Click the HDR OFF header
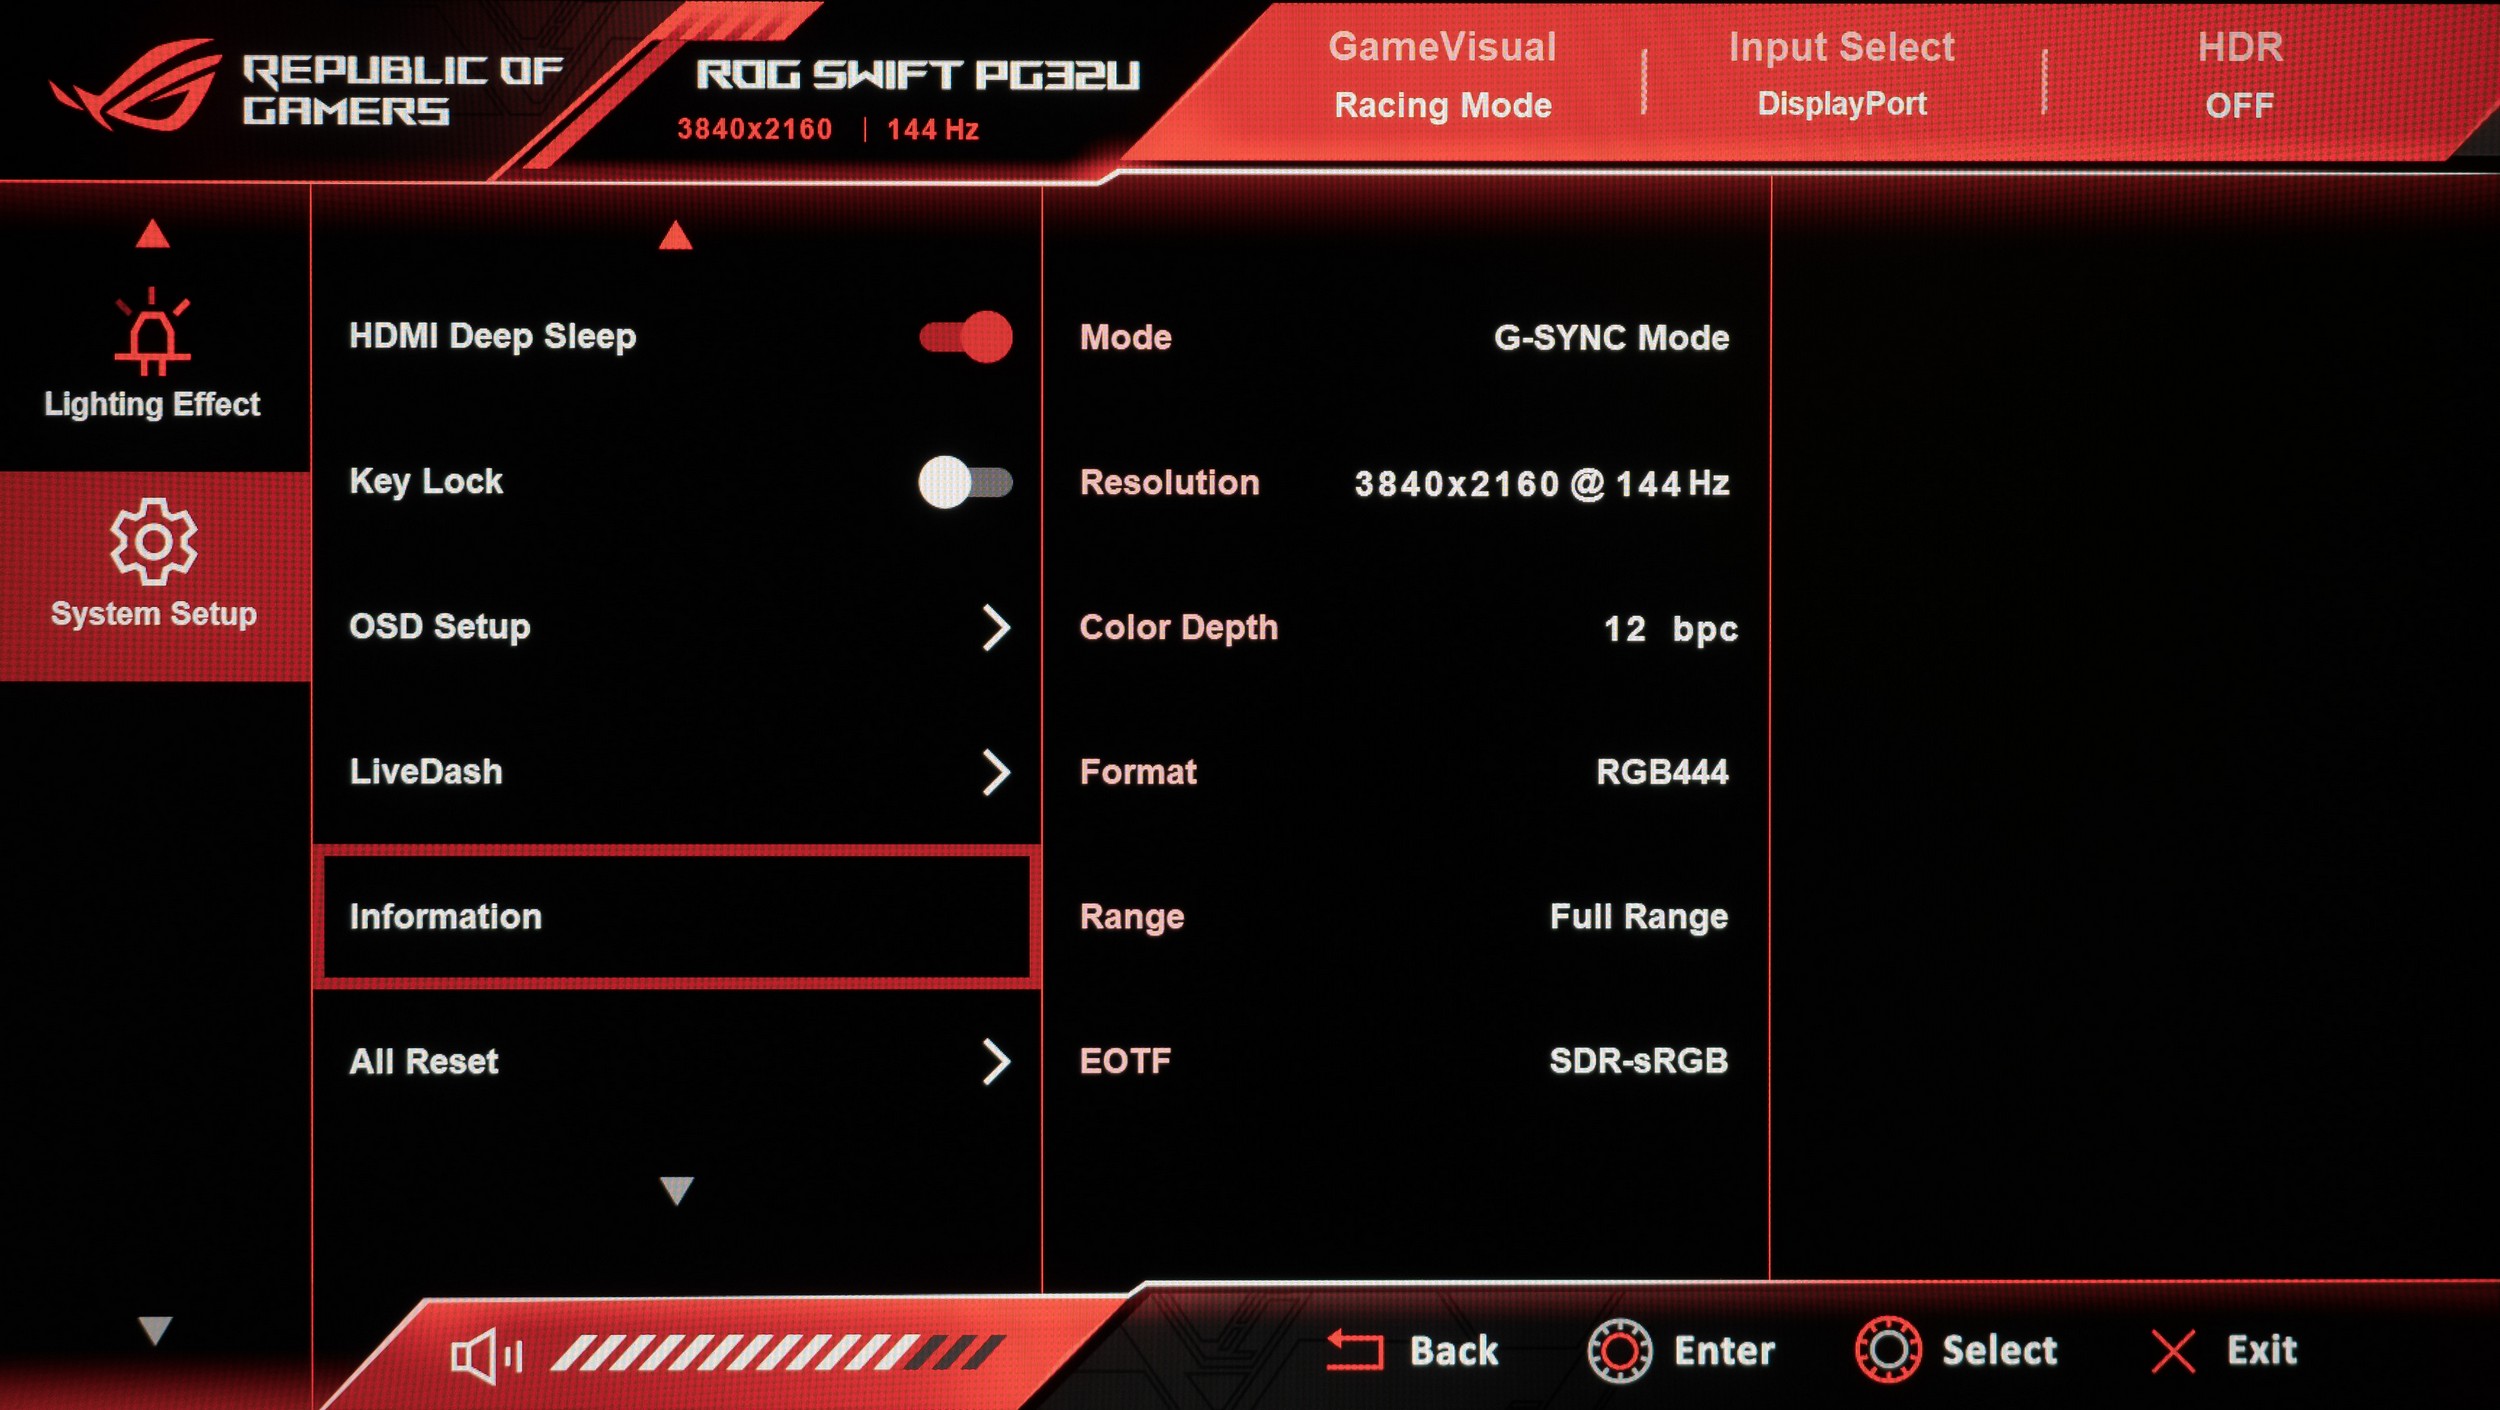This screenshot has width=2500, height=1410. tap(2239, 76)
